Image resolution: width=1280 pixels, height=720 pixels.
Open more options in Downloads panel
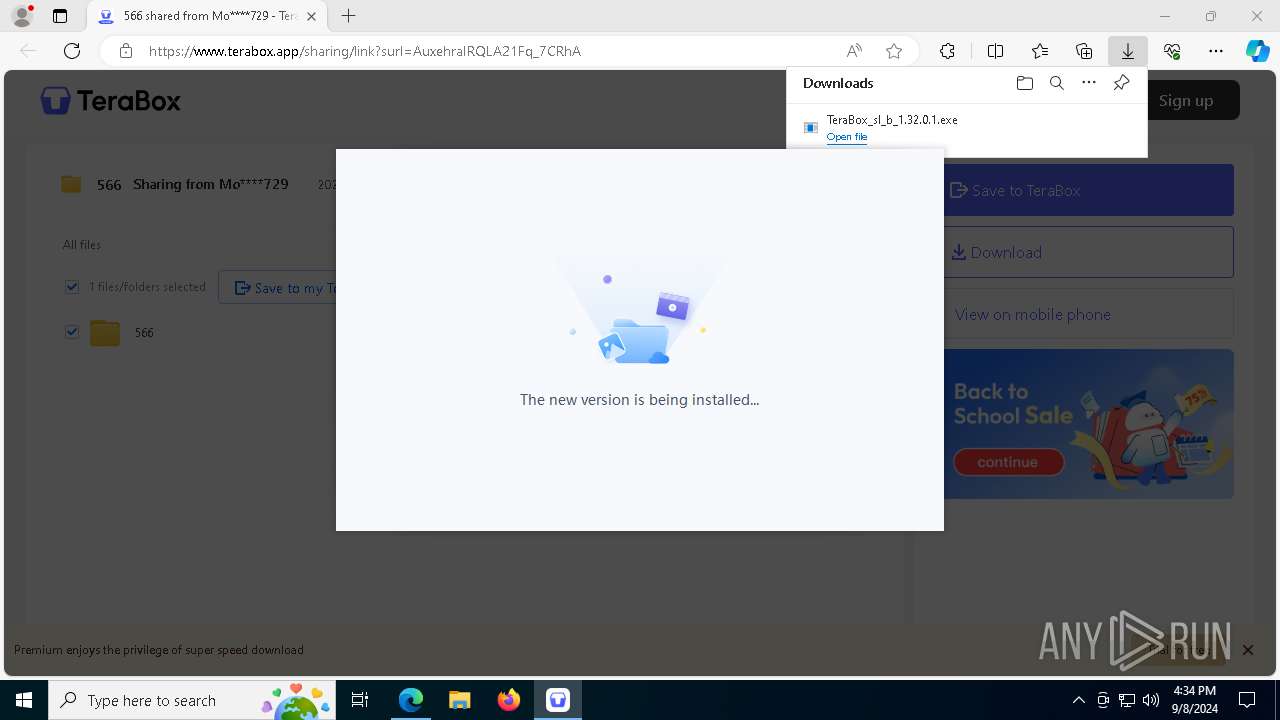tap(1089, 83)
